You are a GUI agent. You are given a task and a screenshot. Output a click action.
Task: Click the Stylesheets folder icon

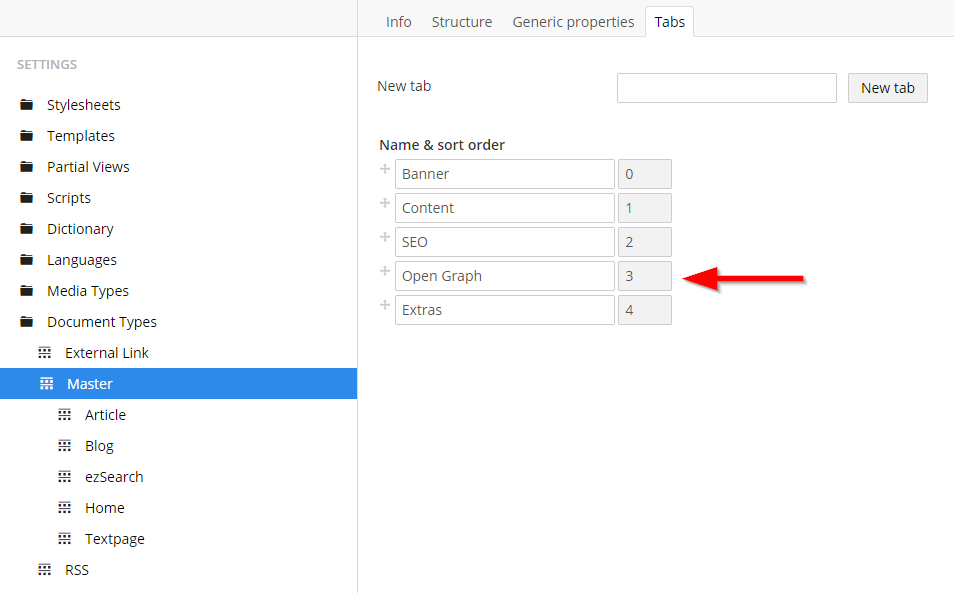point(26,105)
